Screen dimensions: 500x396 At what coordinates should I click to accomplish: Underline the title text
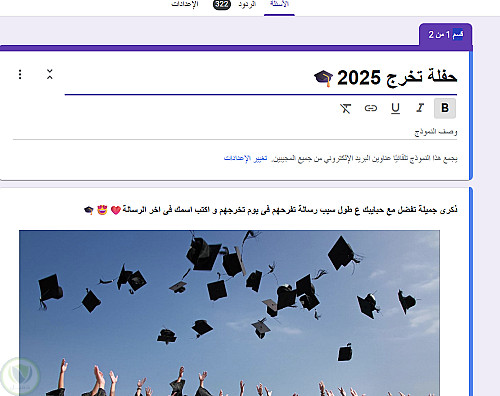click(395, 108)
